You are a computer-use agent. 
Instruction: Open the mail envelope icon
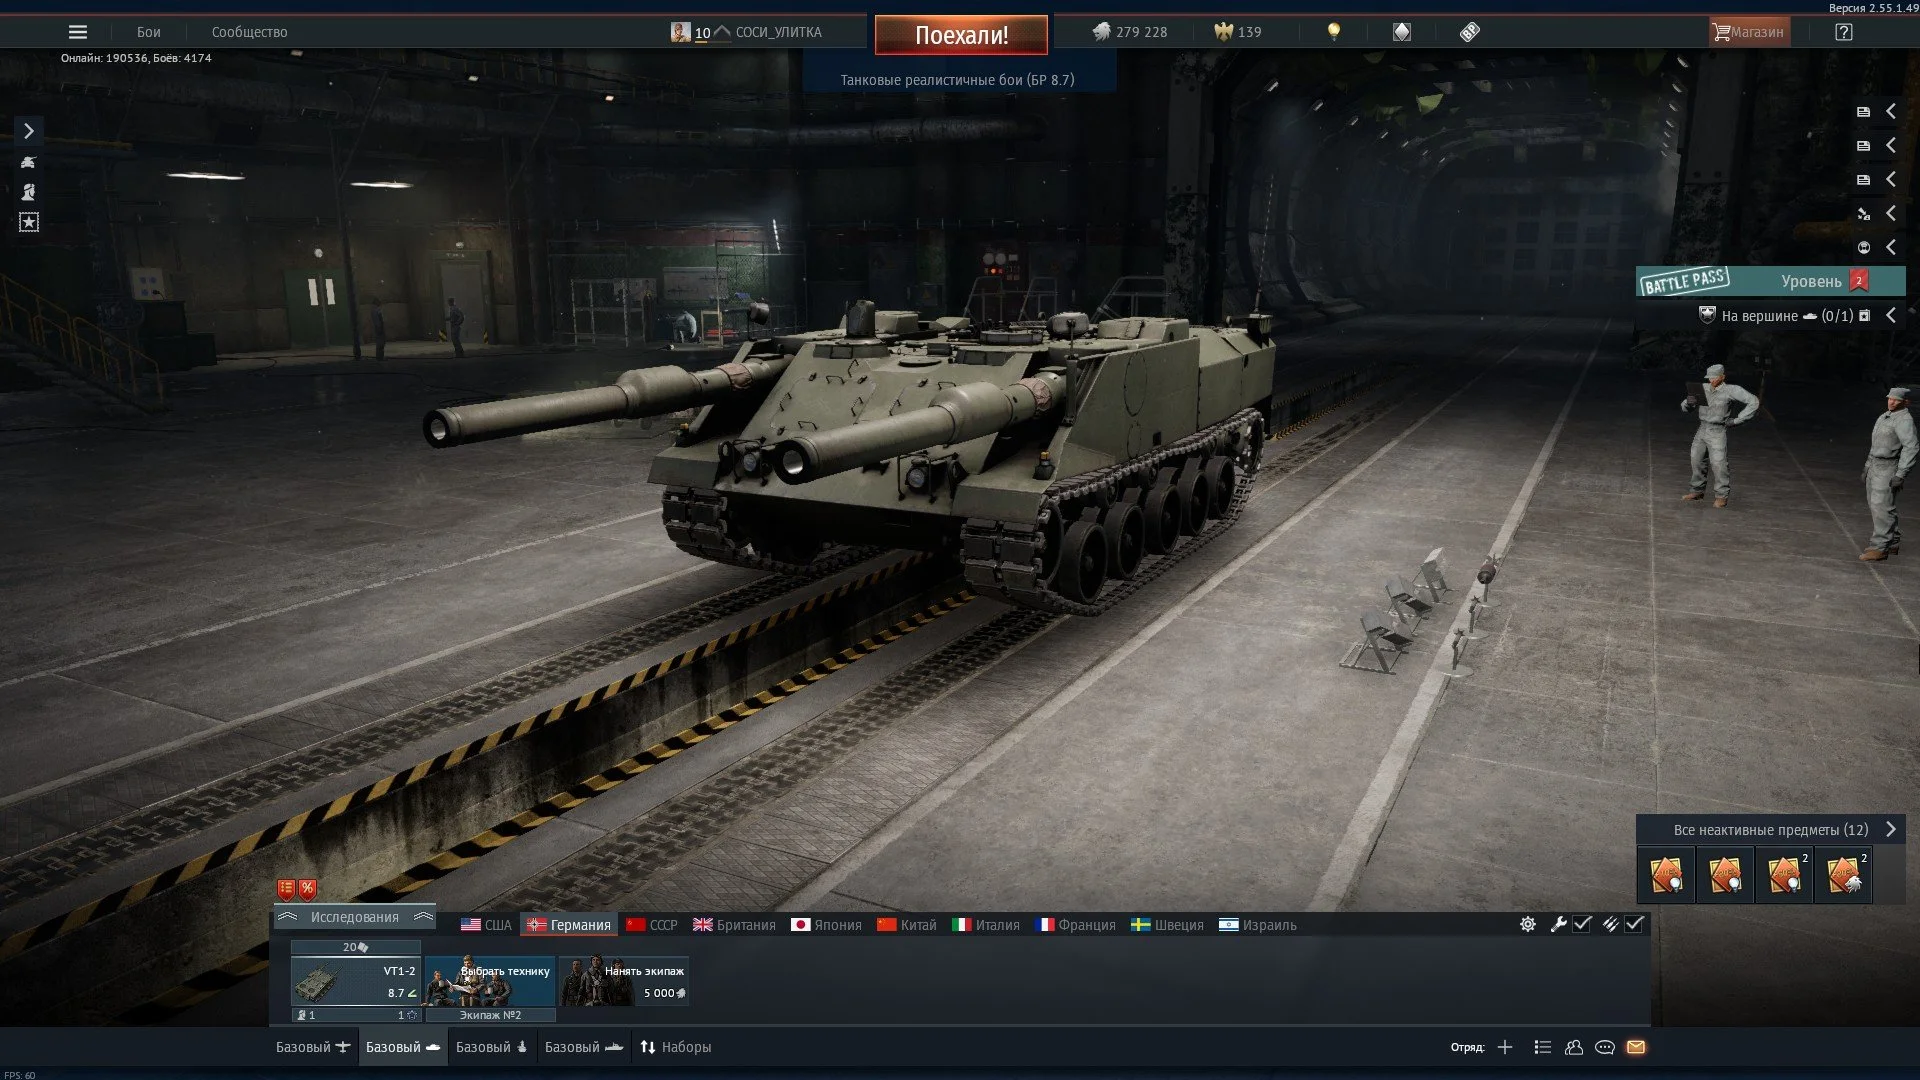(1636, 1047)
